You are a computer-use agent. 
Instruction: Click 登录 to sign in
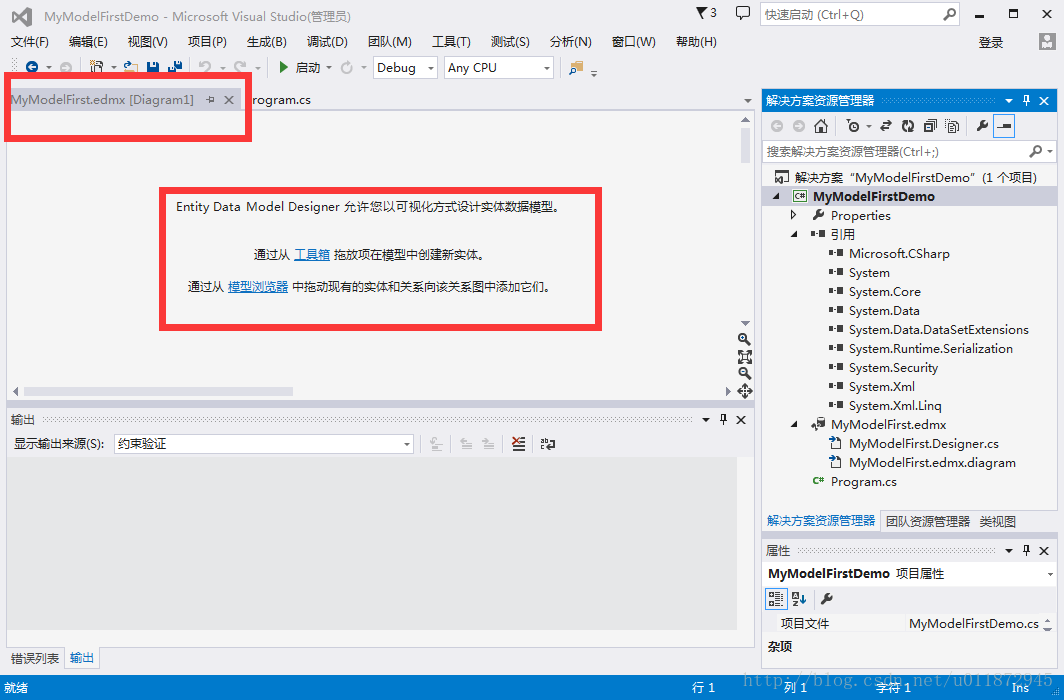pos(991,43)
